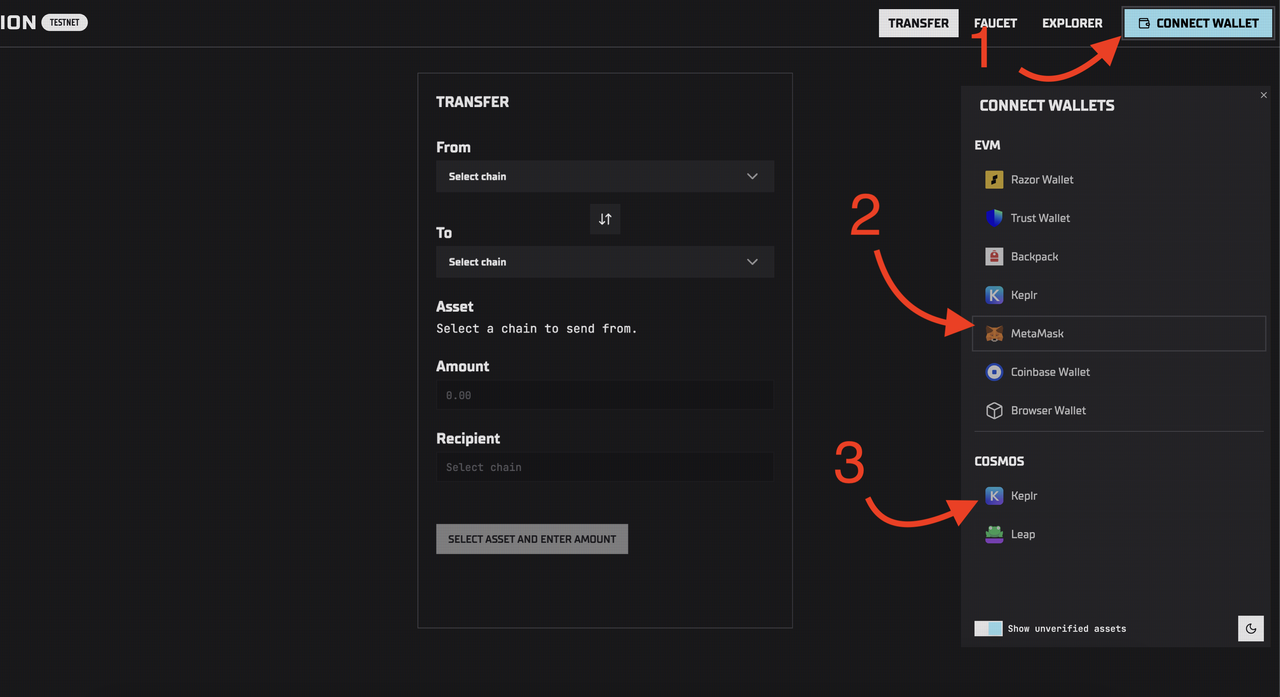1280x697 pixels.
Task: Click the Browser Wallet cube icon
Action: [x=994, y=410]
